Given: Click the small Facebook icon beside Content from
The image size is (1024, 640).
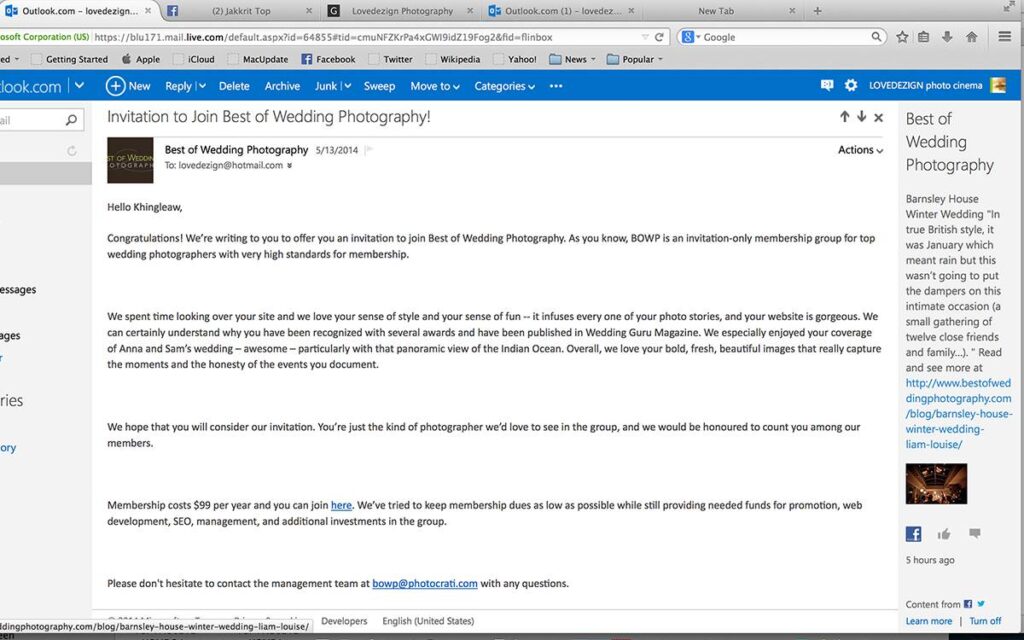Looking at the screenshot, I should click(x=968, y=604).
